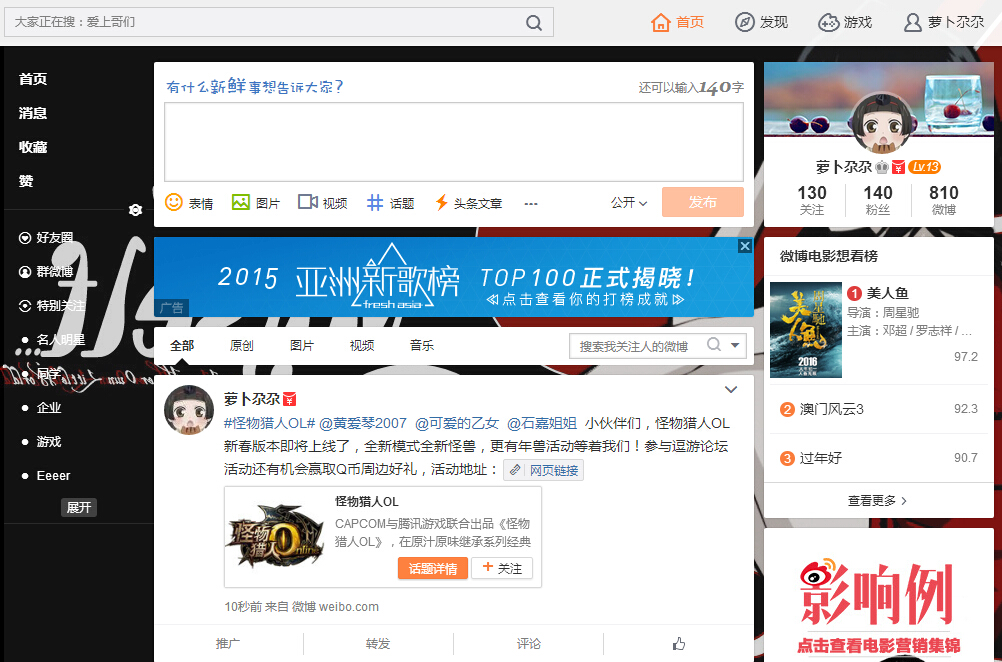
Task: Expand movie list with 查看更多
Action: tap(878, 501)
